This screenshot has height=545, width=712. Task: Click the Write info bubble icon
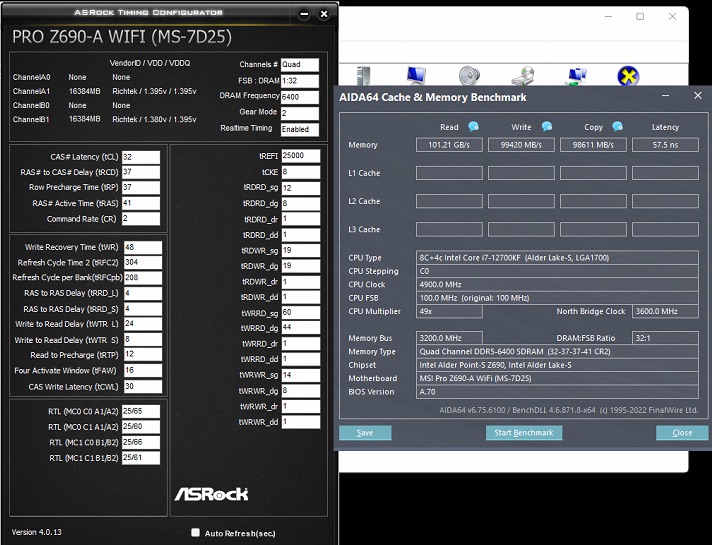547,127
